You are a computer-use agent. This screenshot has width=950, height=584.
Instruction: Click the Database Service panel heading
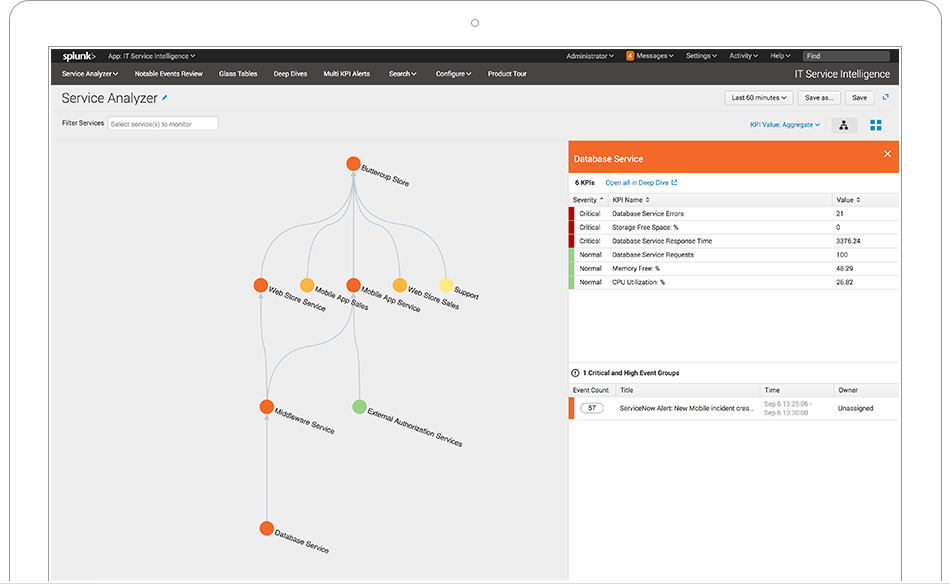tap(608, 159)
